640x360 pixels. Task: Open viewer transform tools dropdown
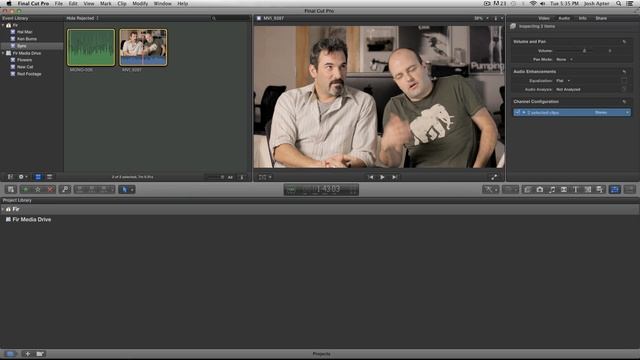pos(265,177)
